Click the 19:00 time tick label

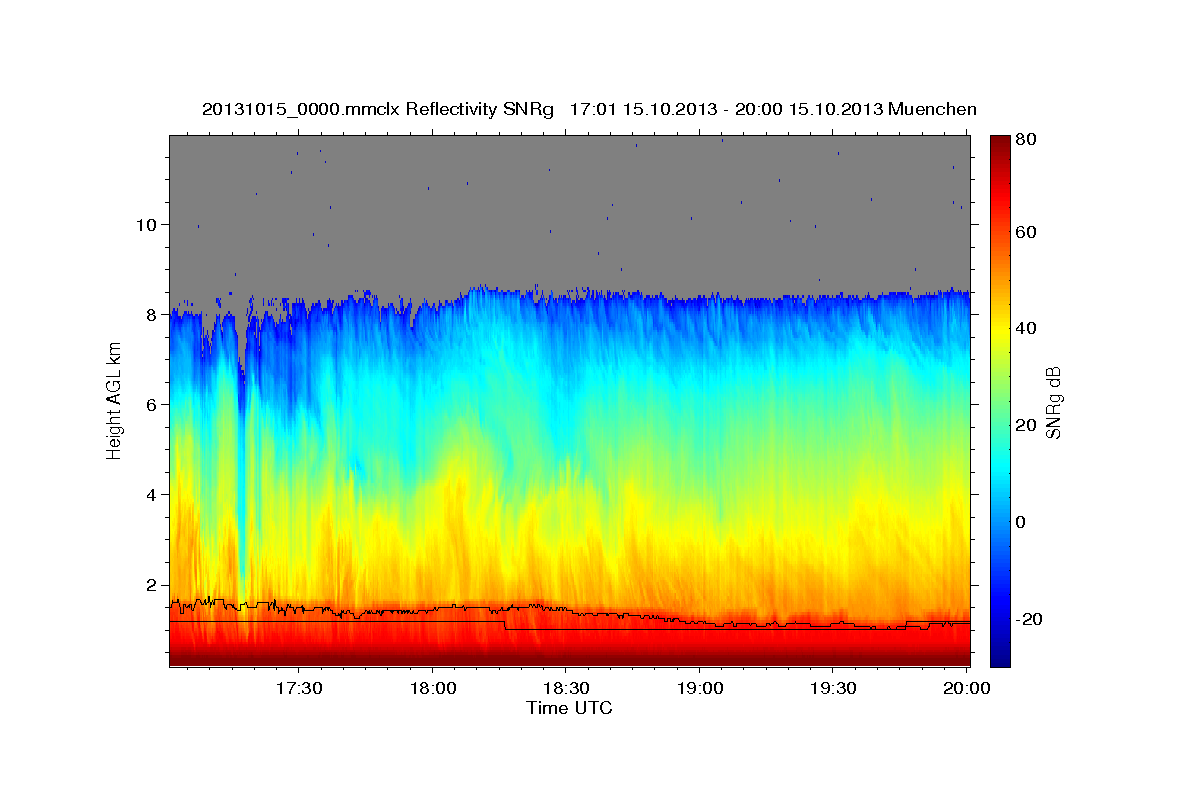[x=700, y=689]
